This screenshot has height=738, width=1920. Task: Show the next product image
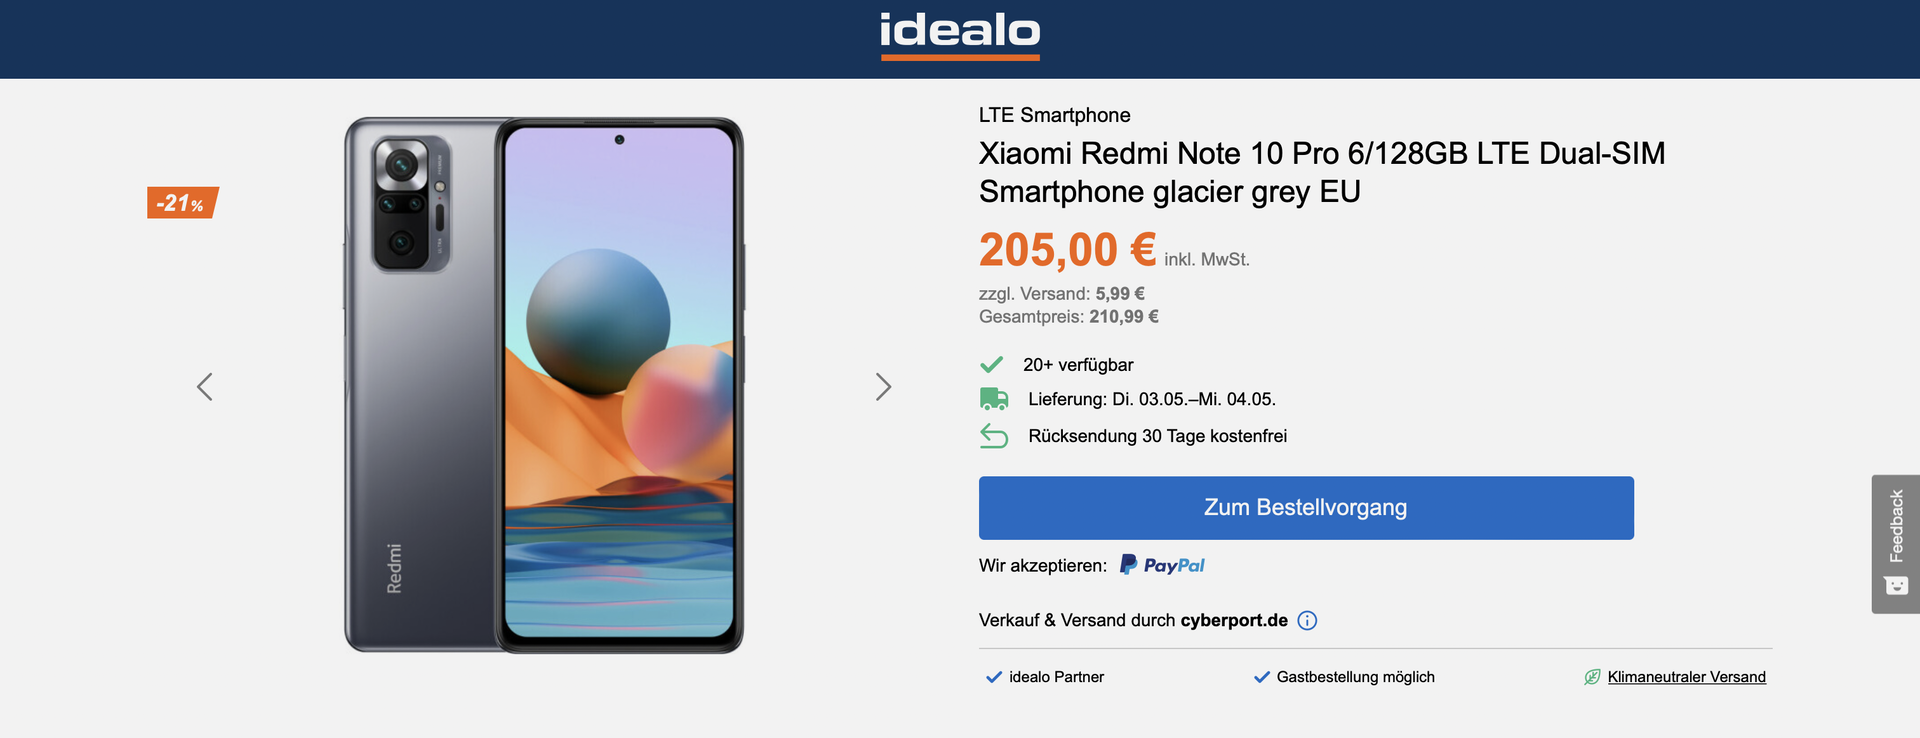click(883, 387)
